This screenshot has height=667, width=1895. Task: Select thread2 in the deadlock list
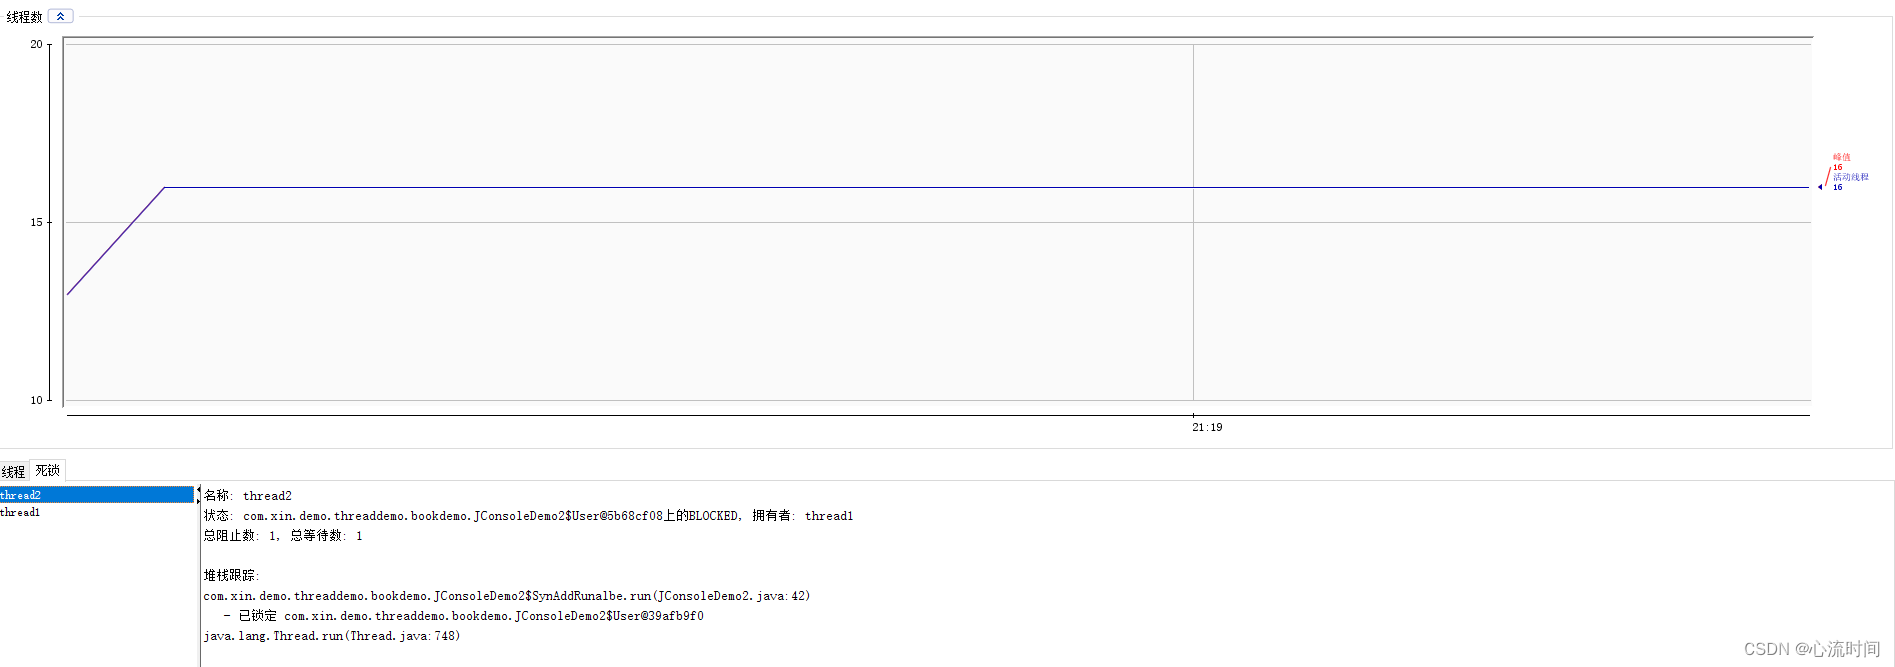tap(96, 495)
